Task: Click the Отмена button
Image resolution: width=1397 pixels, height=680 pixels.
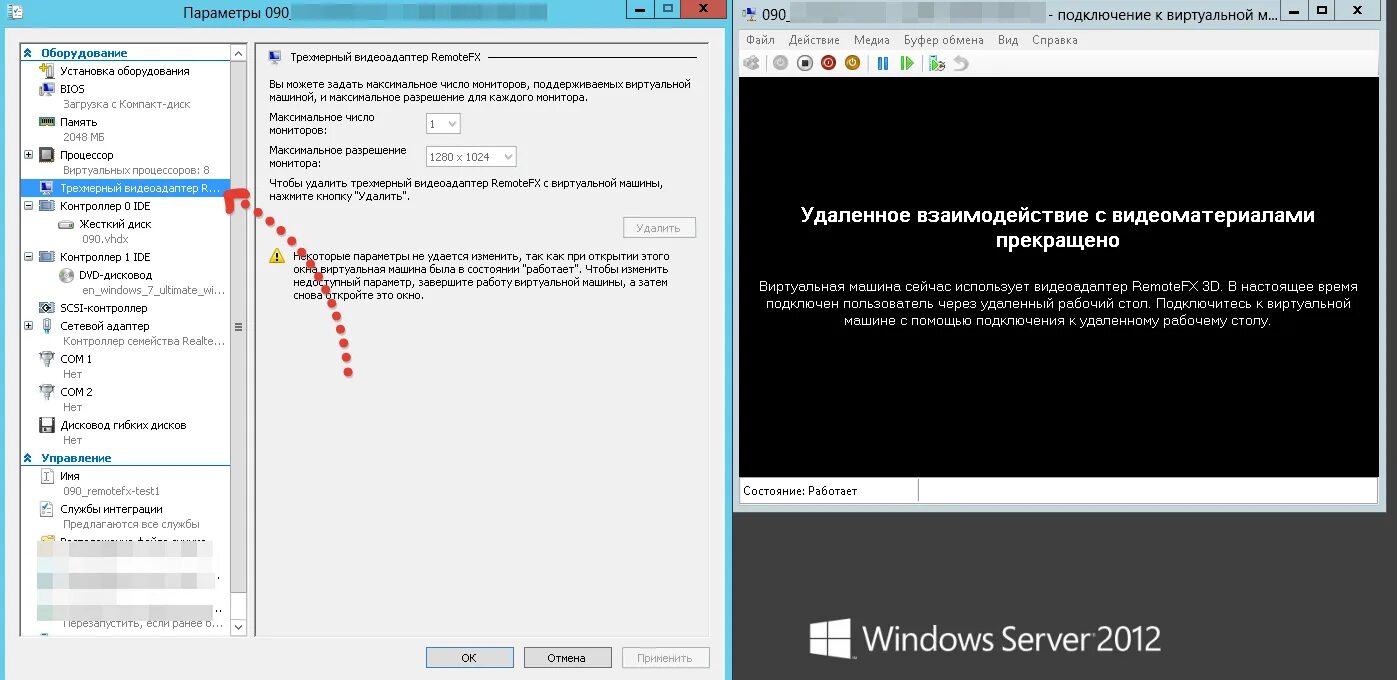Action: (x=566, y=658)
